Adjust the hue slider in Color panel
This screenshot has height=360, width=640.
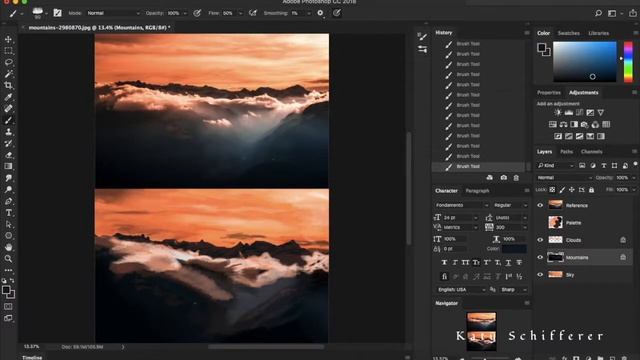(628, 62)
